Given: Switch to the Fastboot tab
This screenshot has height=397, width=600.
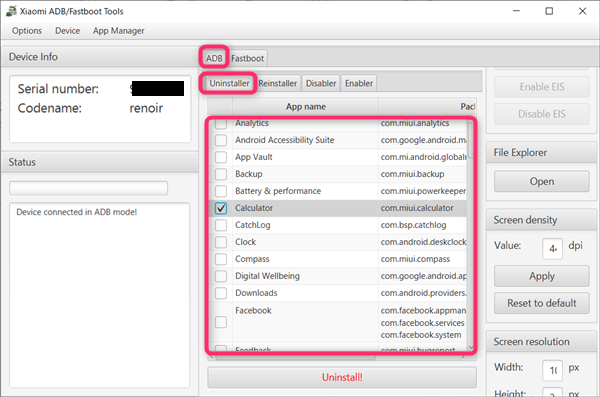Looking at the screenshot, I should [248, 58].
